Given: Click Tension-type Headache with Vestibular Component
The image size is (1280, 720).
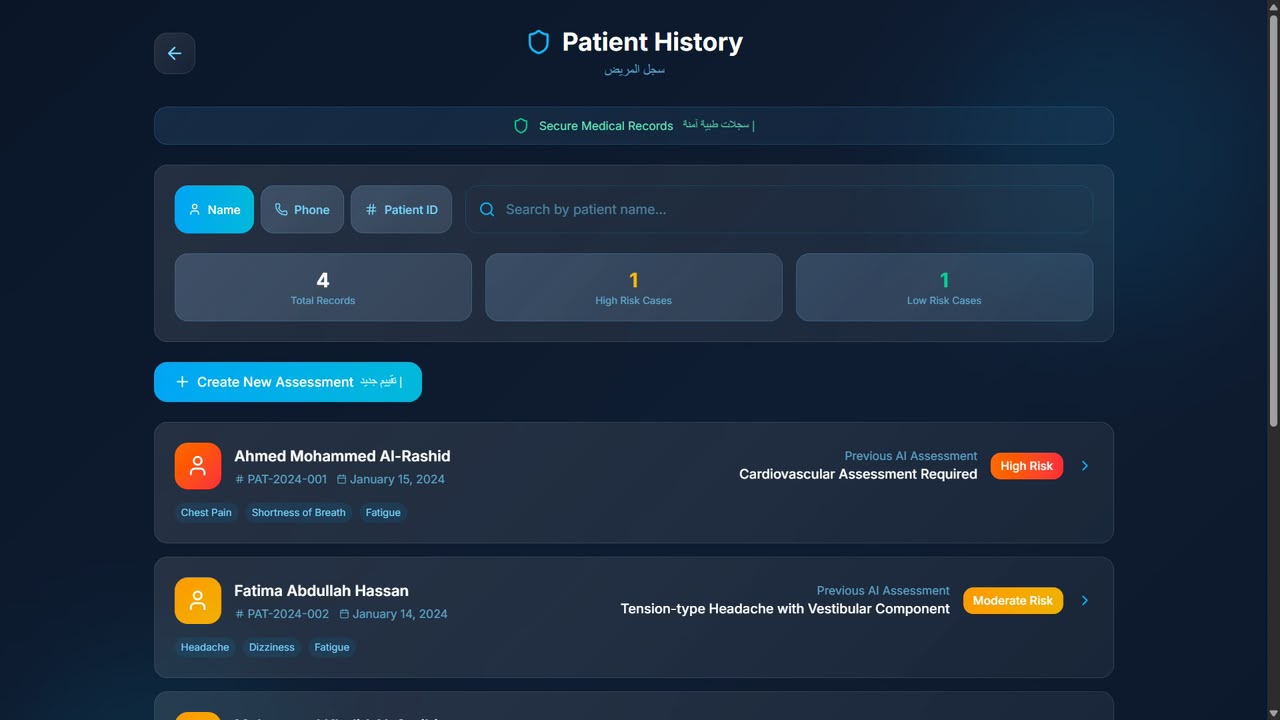Looking at the screenshot, I should (785, 609).
